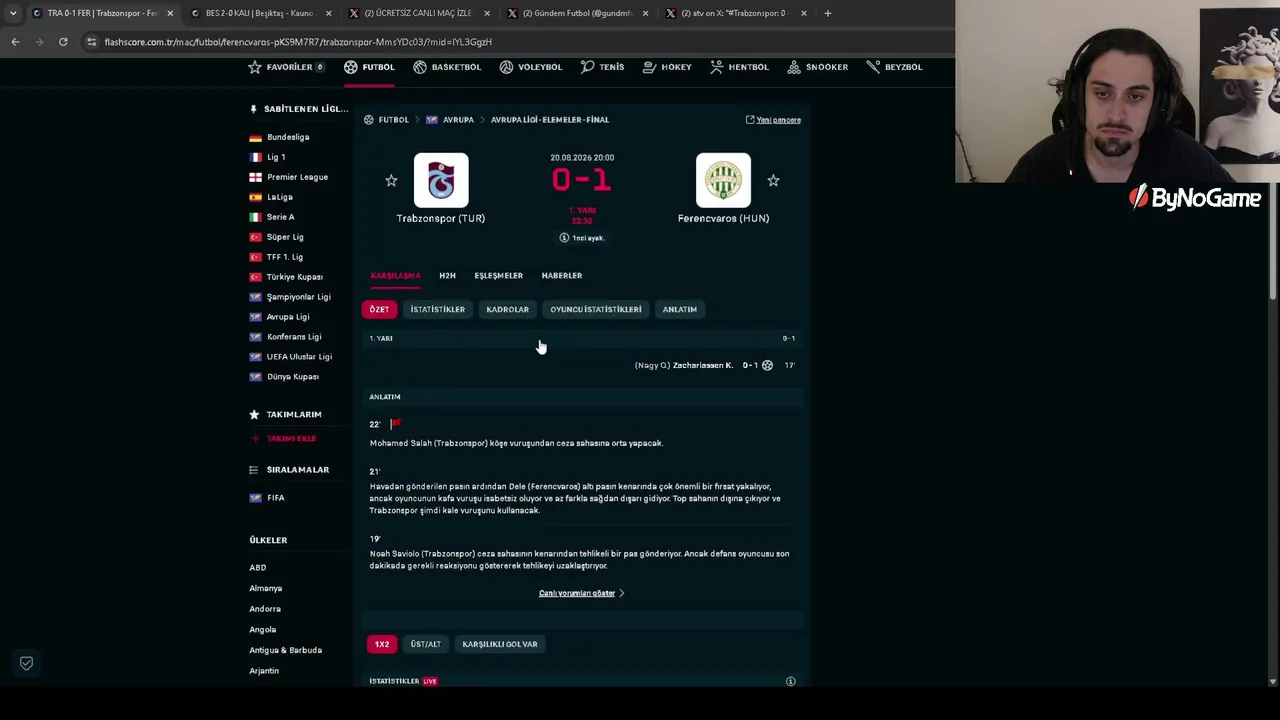Click the flashscore URL address bar

click(x=515, y=42)
